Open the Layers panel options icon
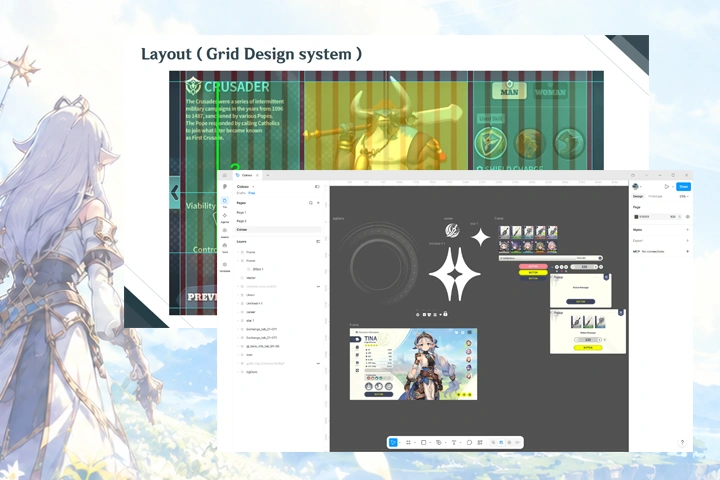Image resolution: width=720 pixels, height=480 pixels. [x=318, y=241]
